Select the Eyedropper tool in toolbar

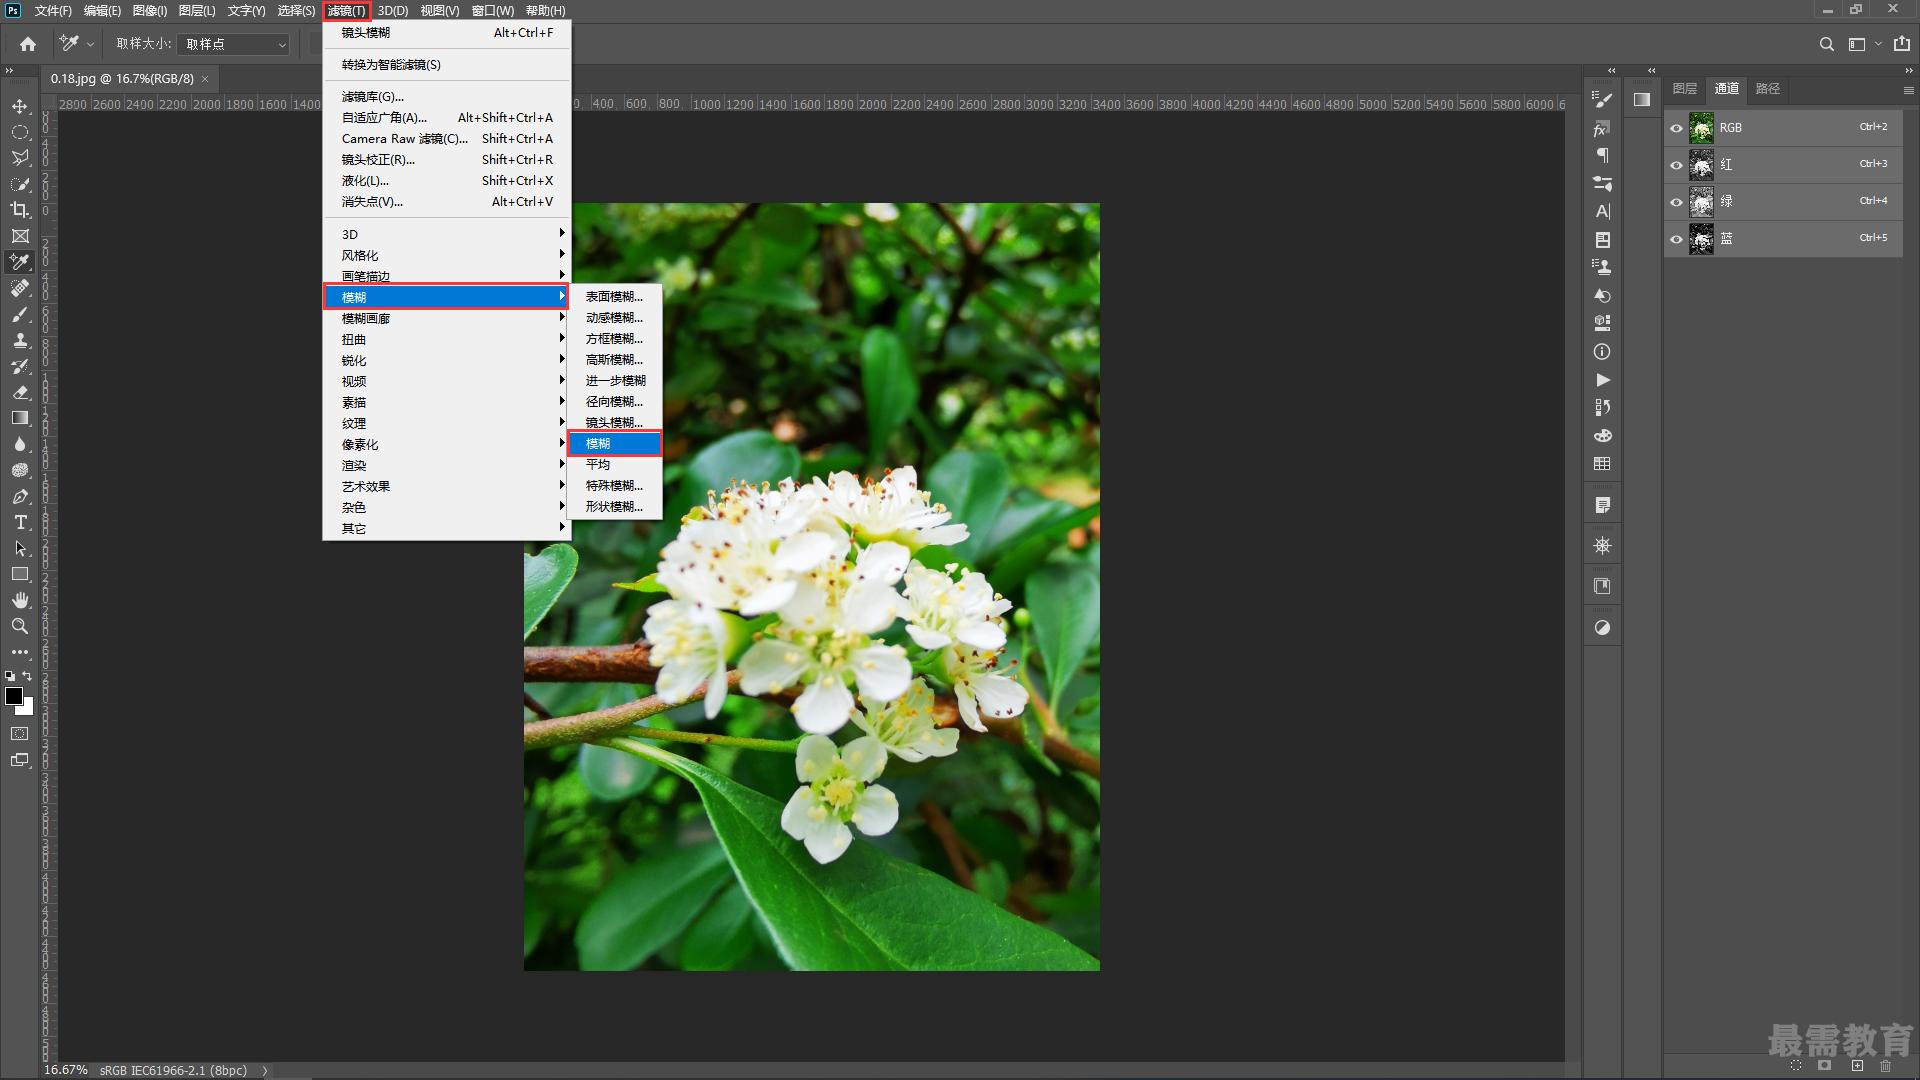tap(20, 262)
